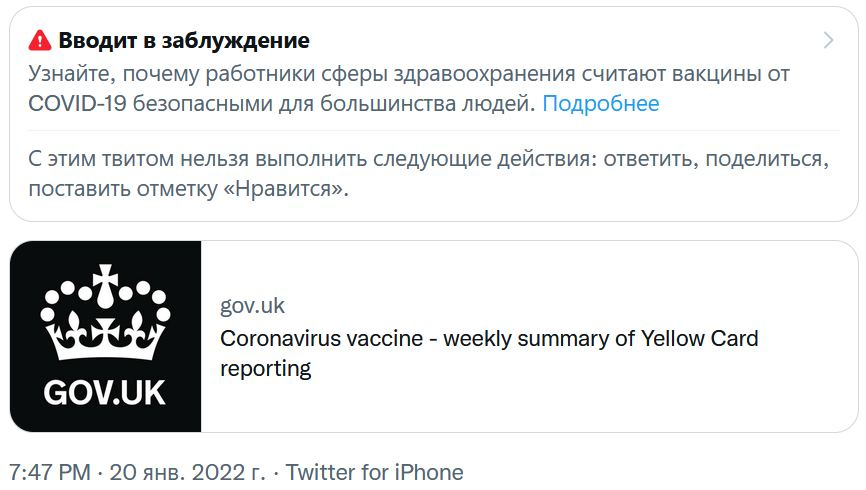Open the gov.uk domain label
Viewport: 866px width, 490px height.
[252, 305]
